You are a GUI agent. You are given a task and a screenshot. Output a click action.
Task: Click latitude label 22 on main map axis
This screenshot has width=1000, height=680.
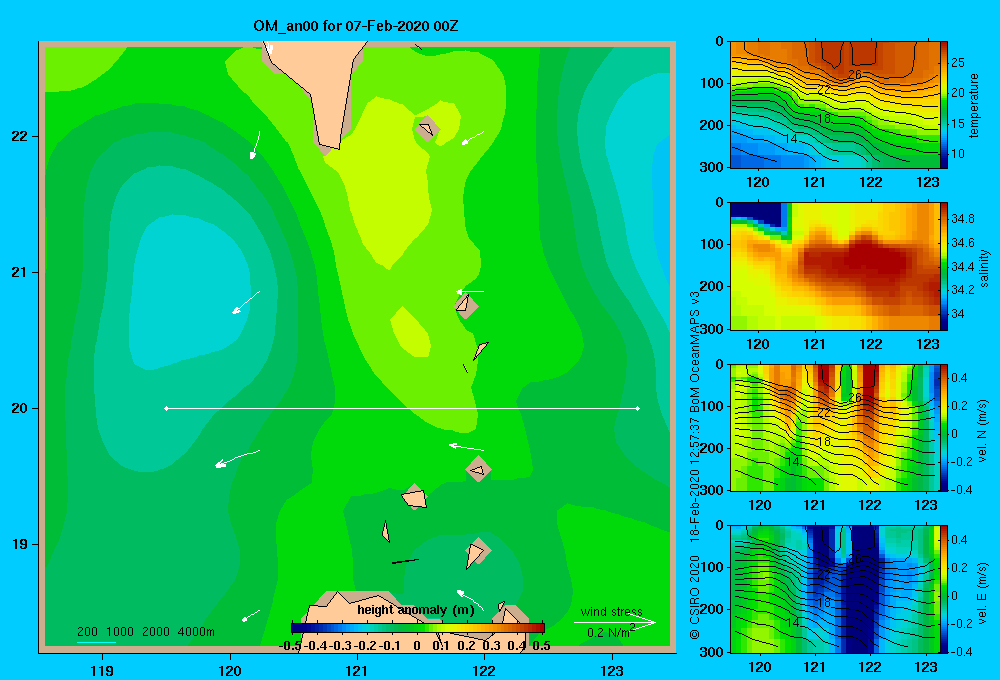point(19,137)
